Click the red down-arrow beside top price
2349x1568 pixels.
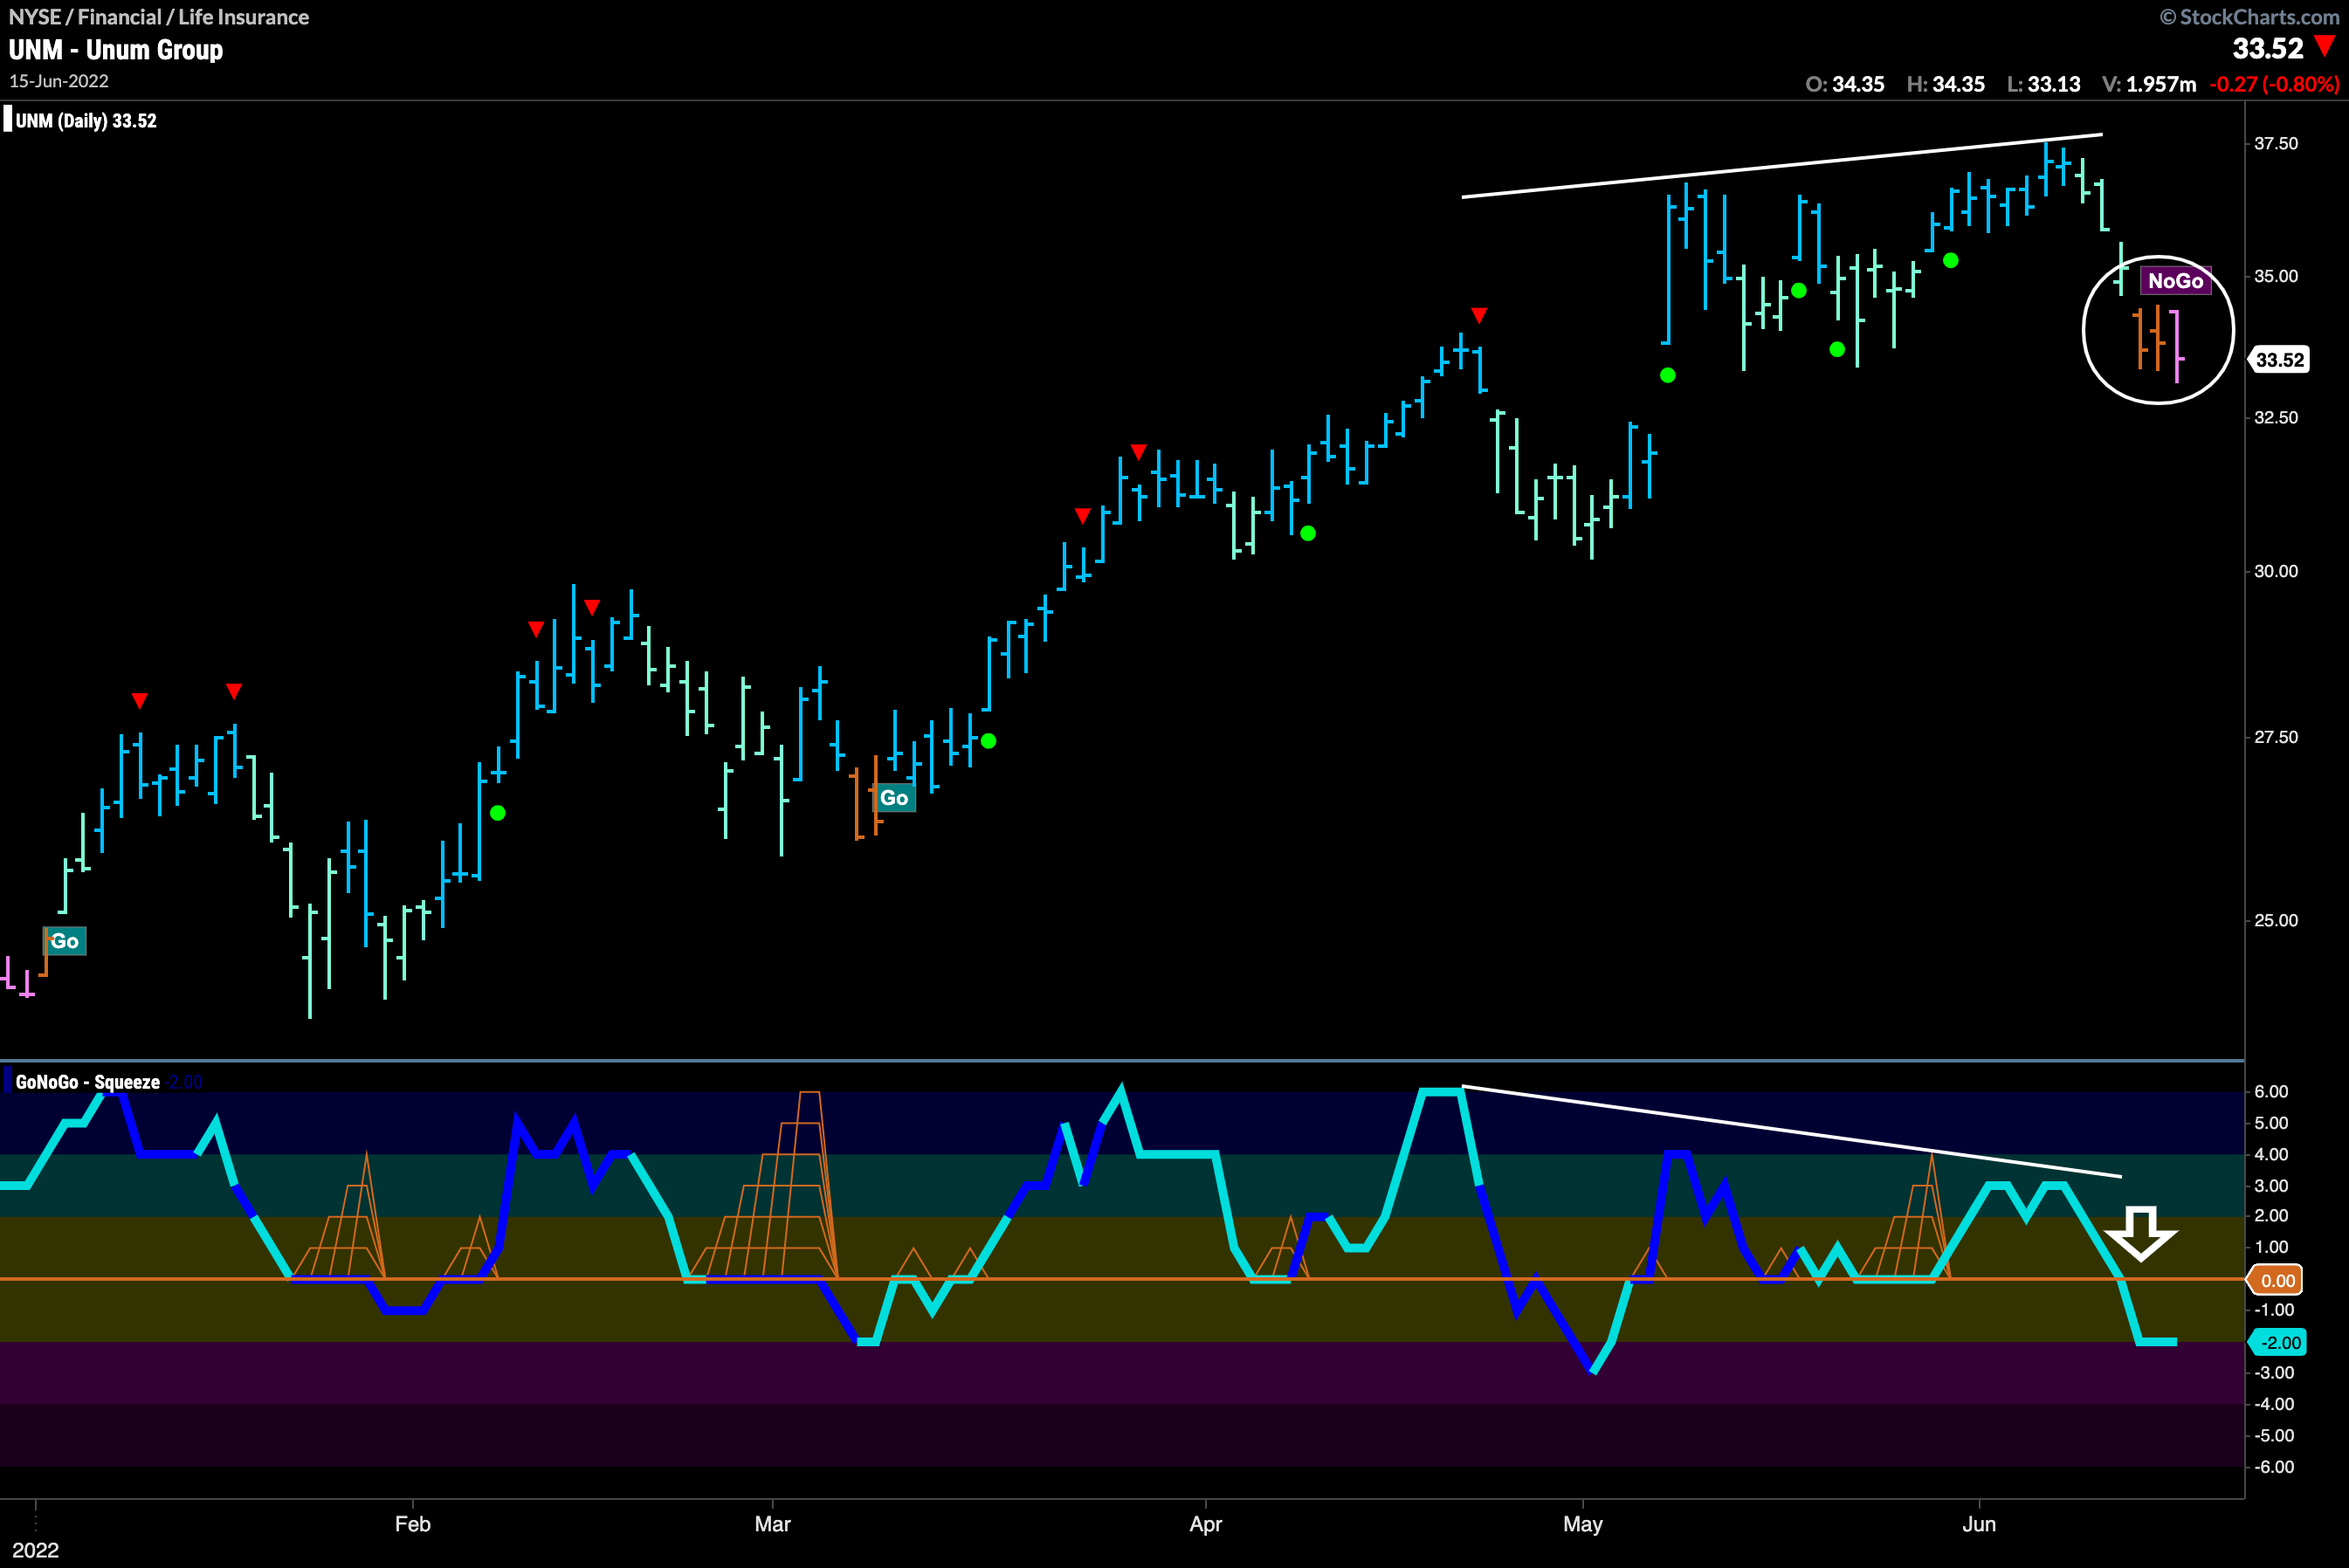[x=2325, y=46]
